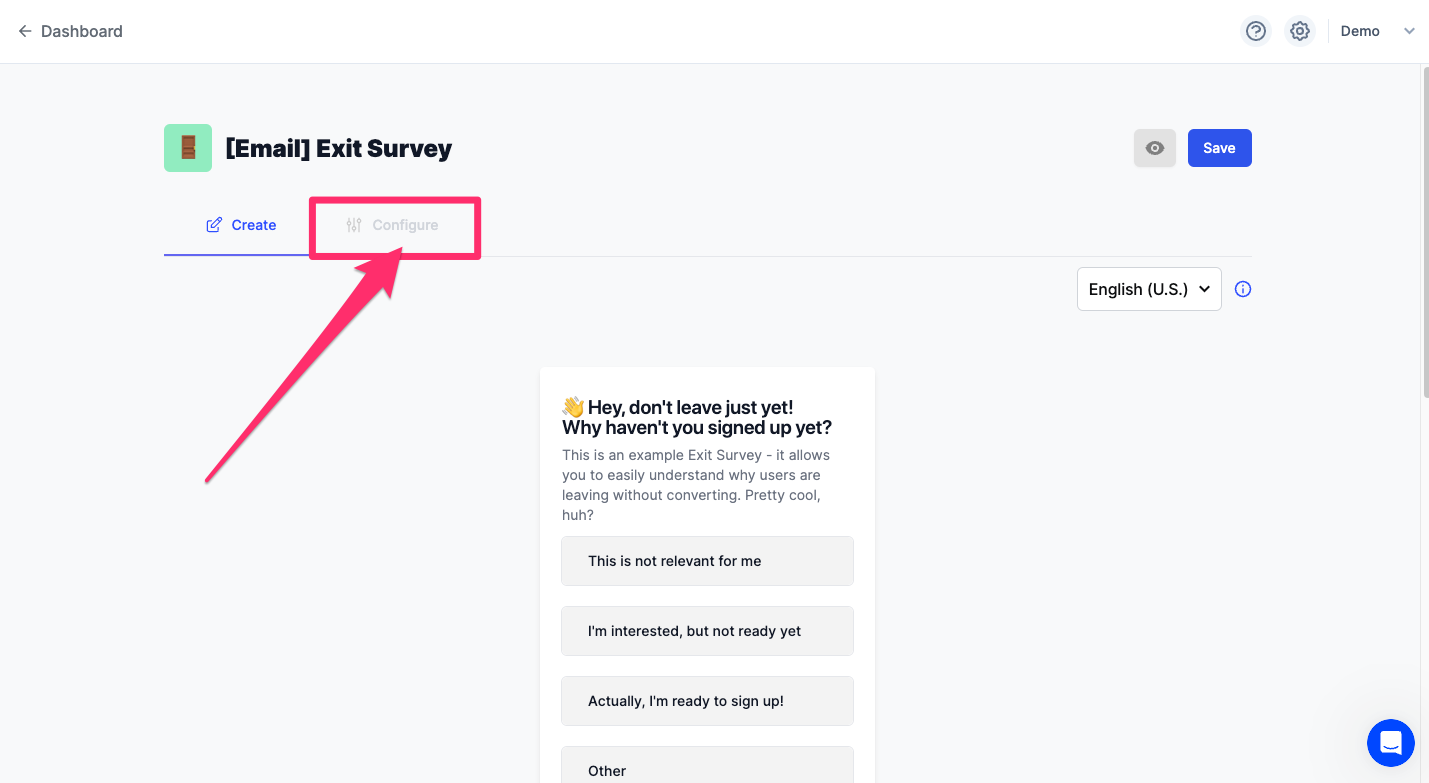Viewport: 1429px width, 783px height.
Task: Click the door emoji survey icon
Action: coord(188,148)
